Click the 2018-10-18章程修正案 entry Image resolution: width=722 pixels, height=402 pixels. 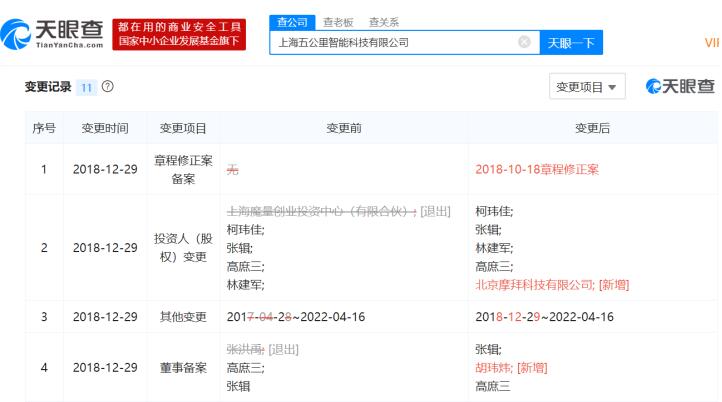click(x=536, y=169)
